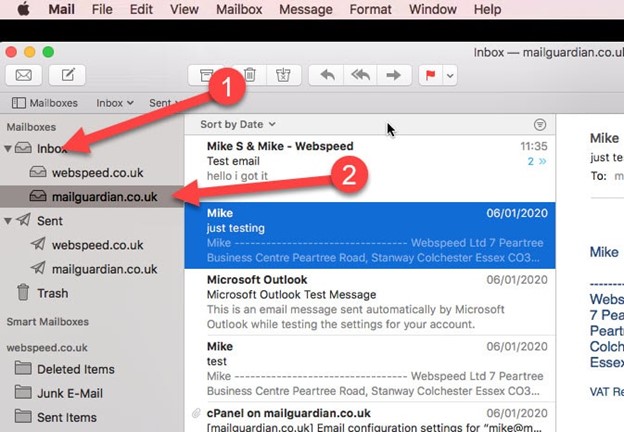Flag message with red flag icon
The width and height of the screenshot is (624, 432).
click(431, 75)
